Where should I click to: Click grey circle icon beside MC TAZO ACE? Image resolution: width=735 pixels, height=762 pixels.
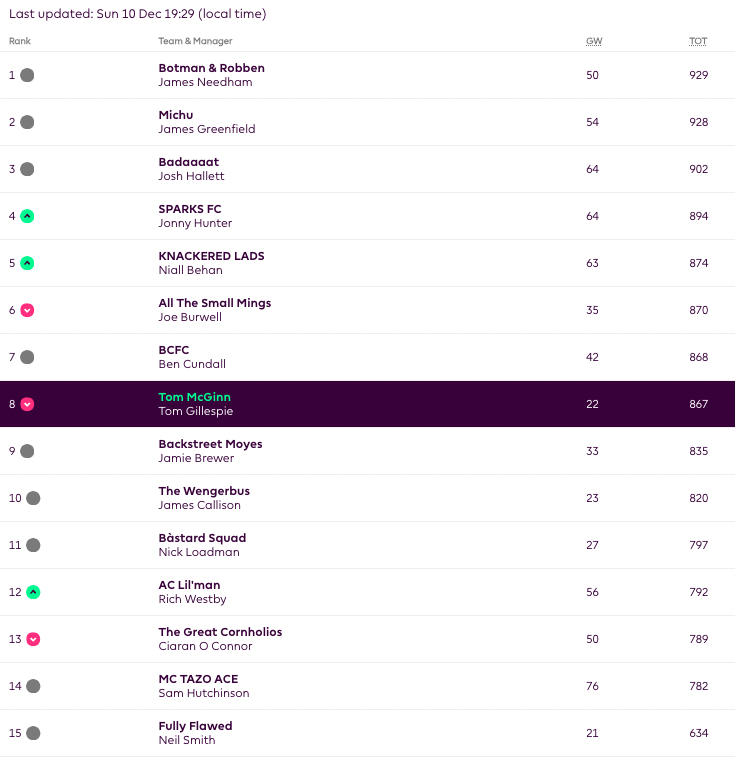coord(33,686)
